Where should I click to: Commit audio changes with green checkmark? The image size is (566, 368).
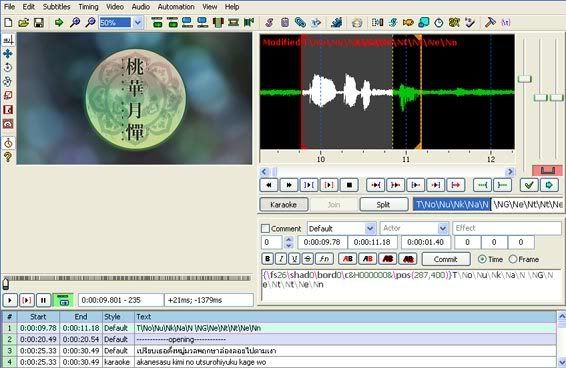point(529,185)
